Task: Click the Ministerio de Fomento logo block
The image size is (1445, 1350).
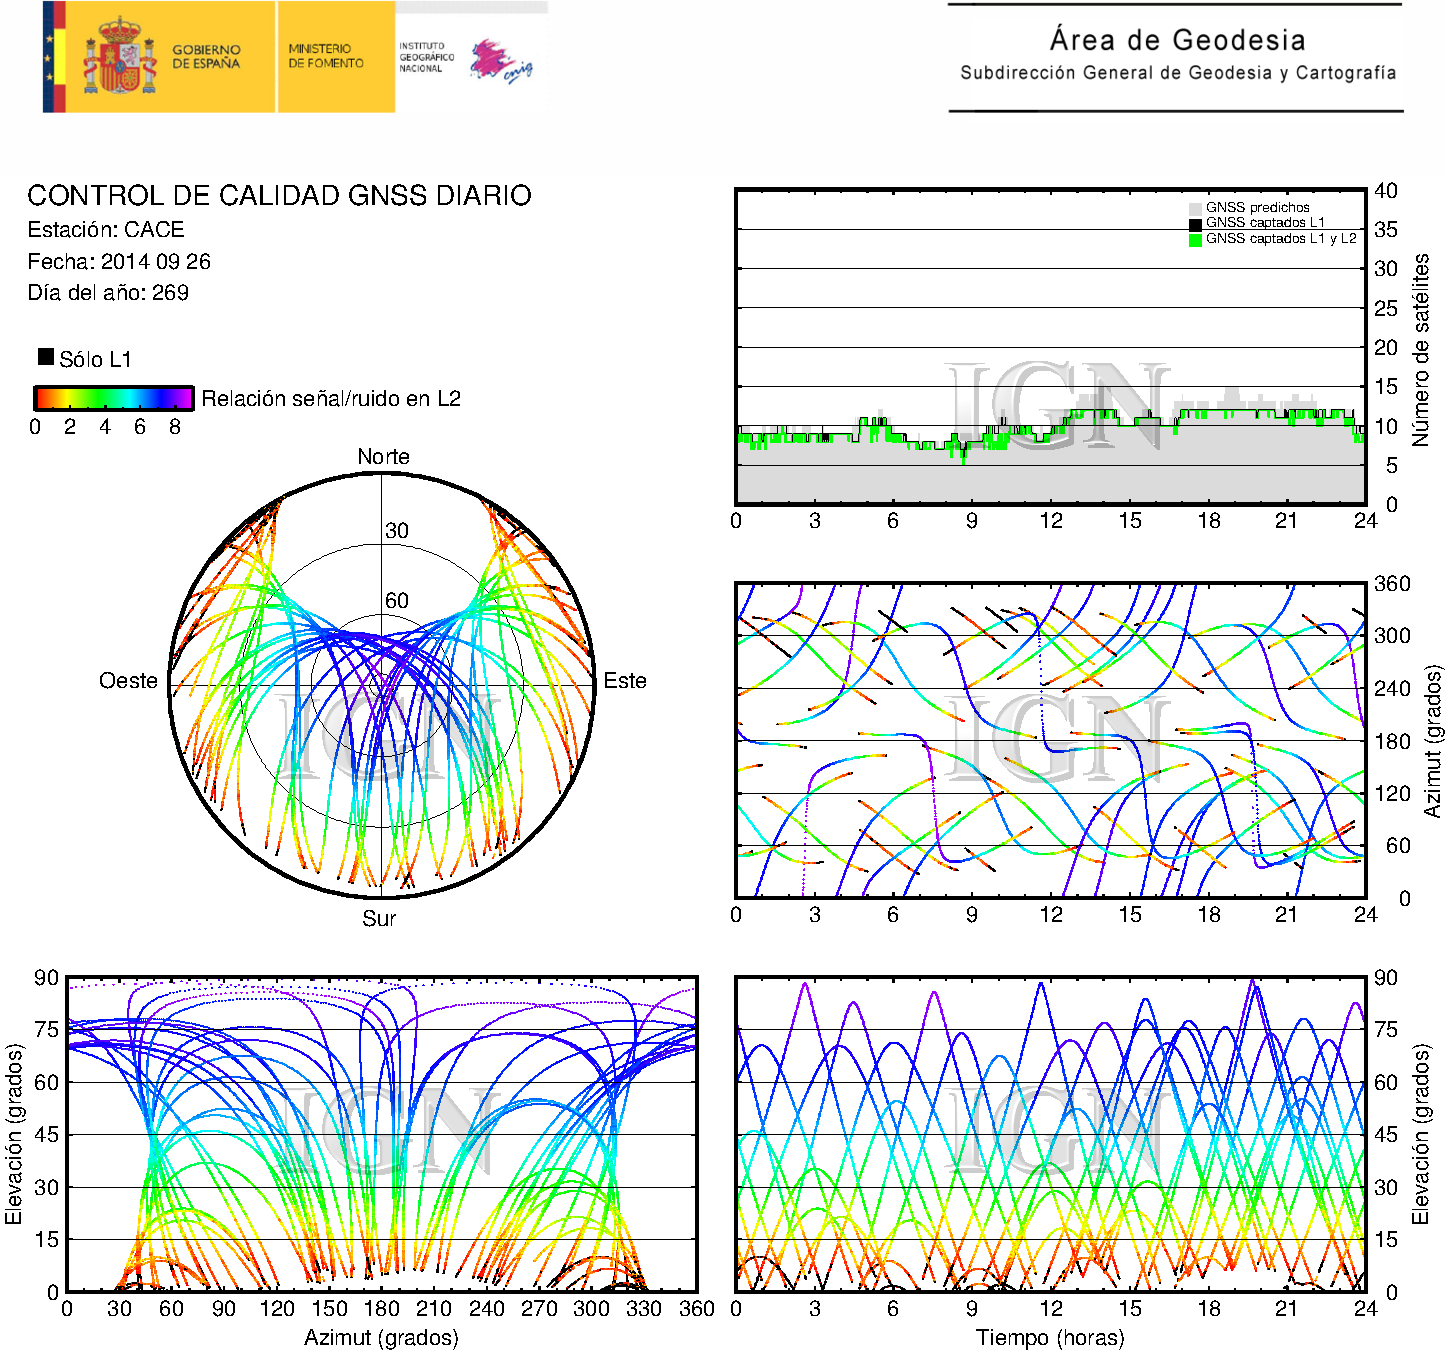Action: tap(326, 56)
